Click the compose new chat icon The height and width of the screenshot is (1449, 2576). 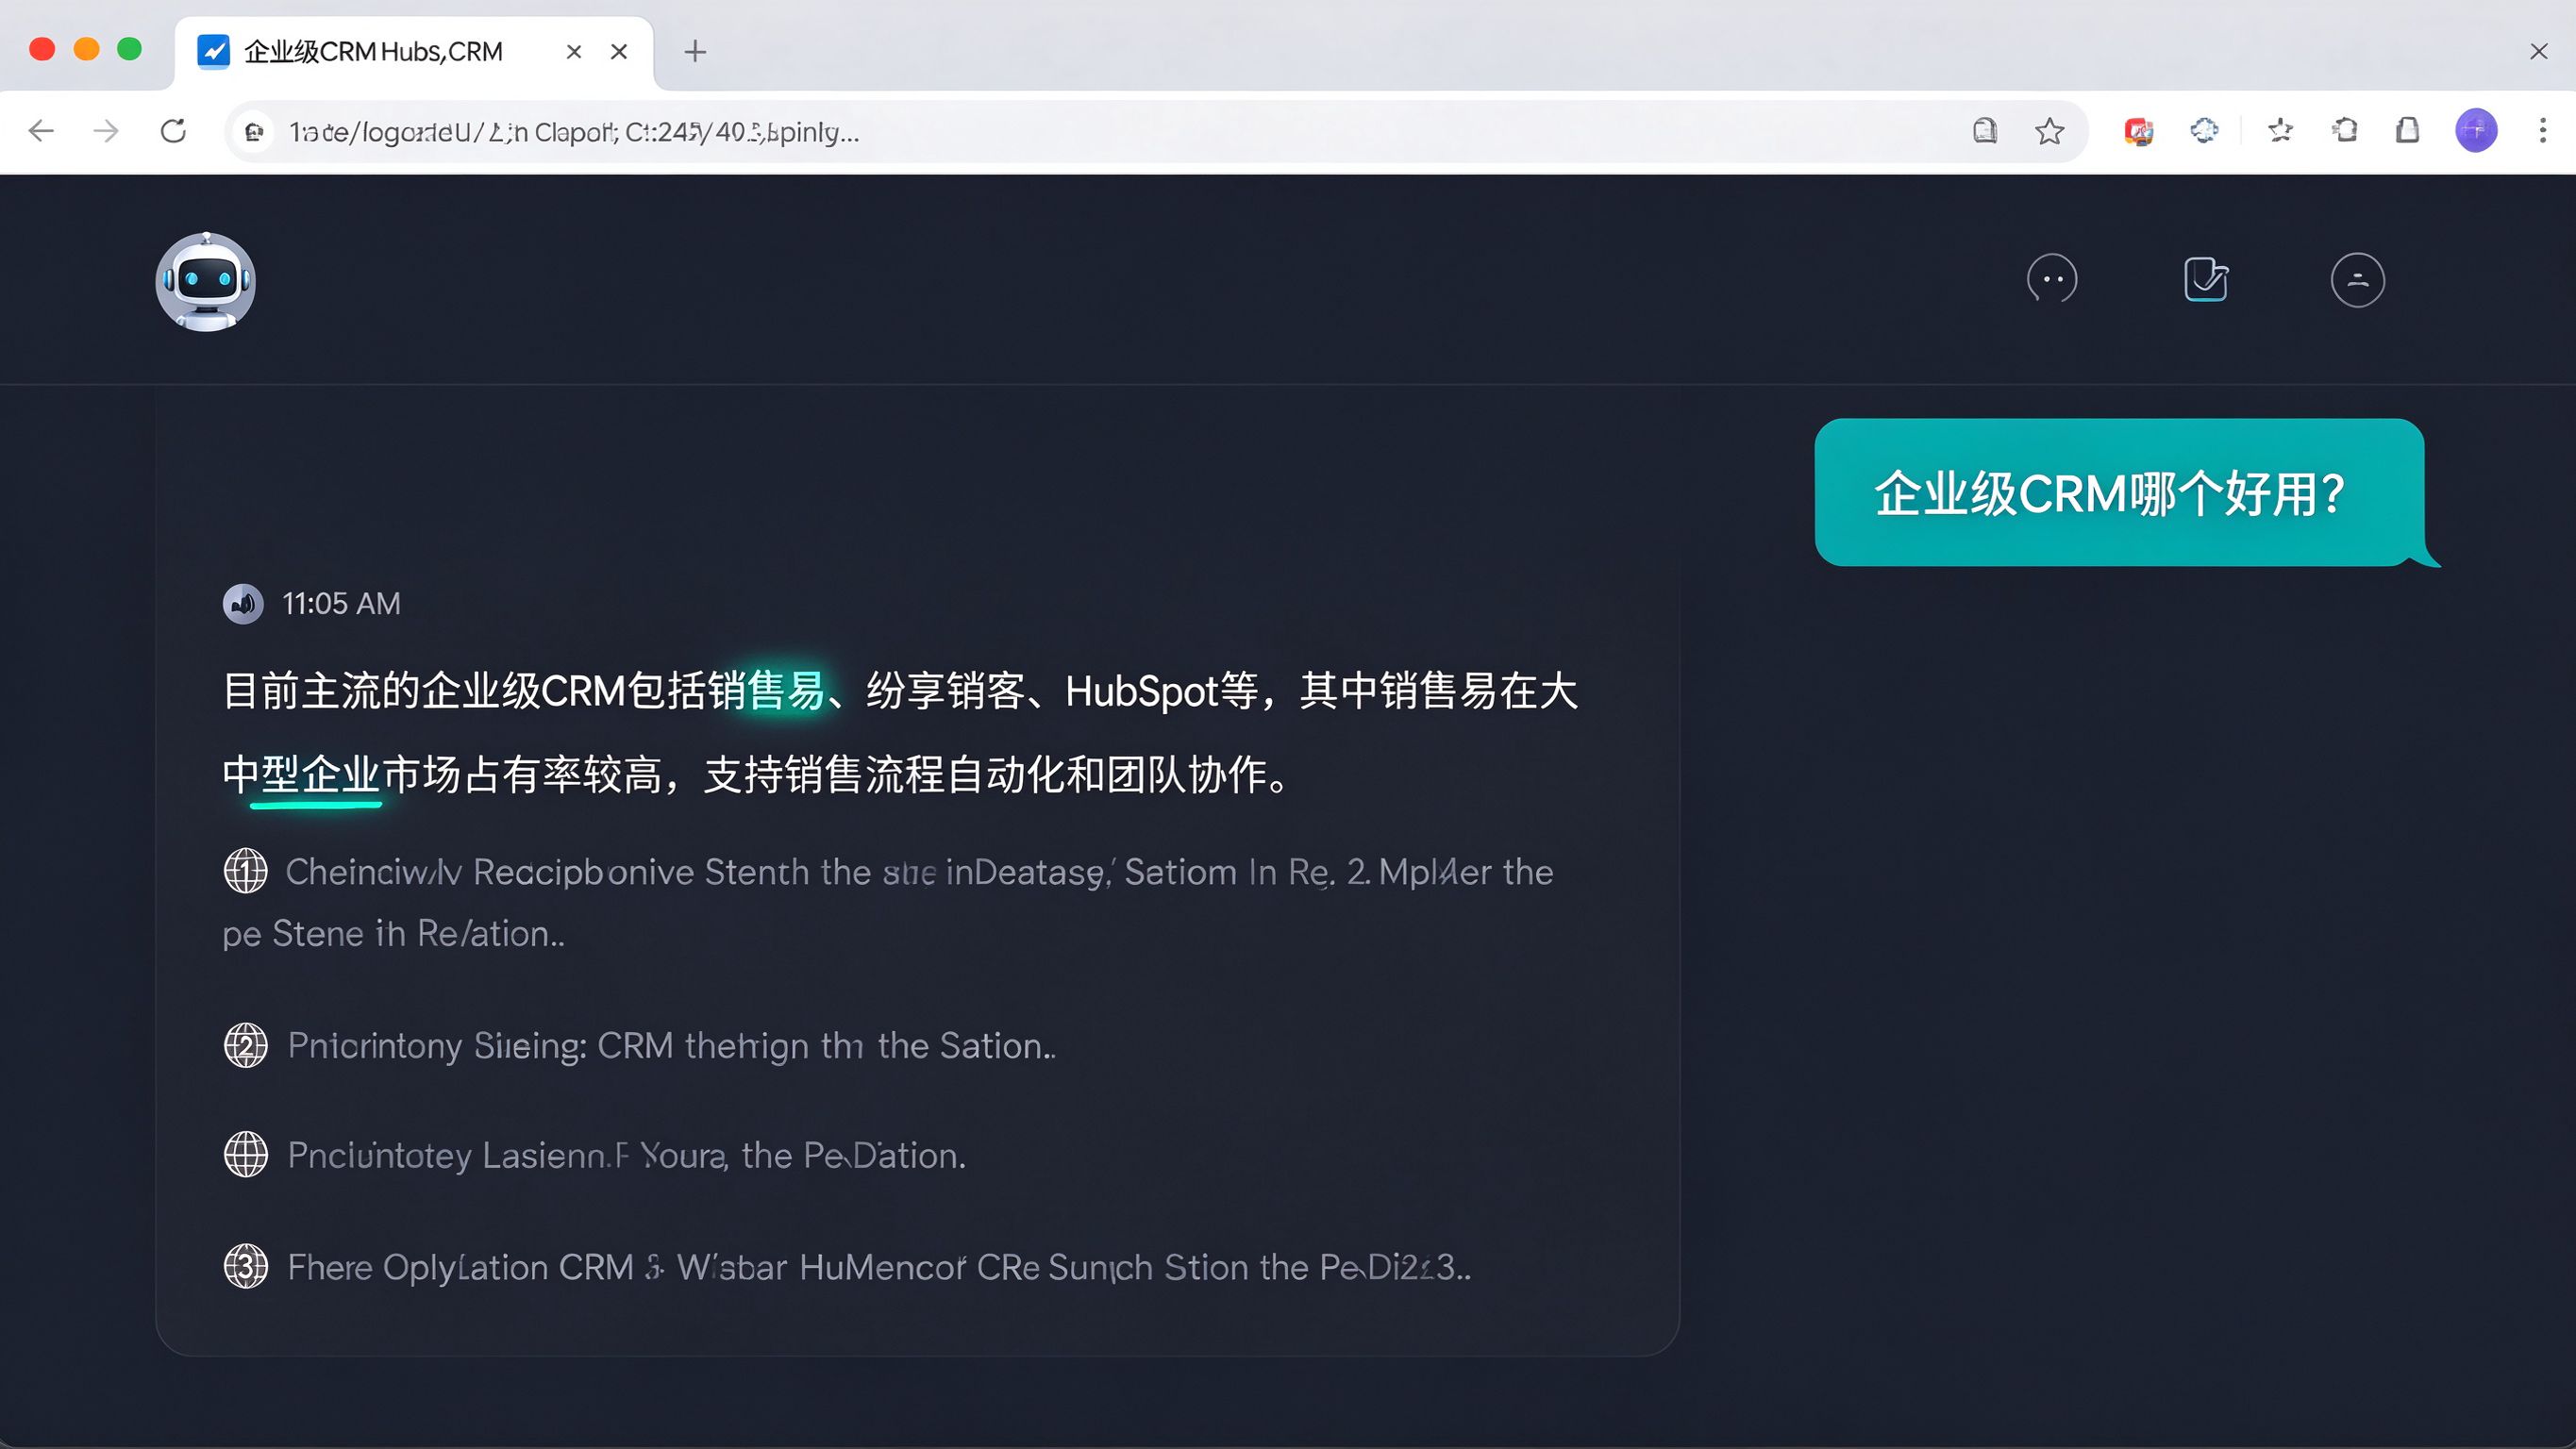(x=2205, y=280)
